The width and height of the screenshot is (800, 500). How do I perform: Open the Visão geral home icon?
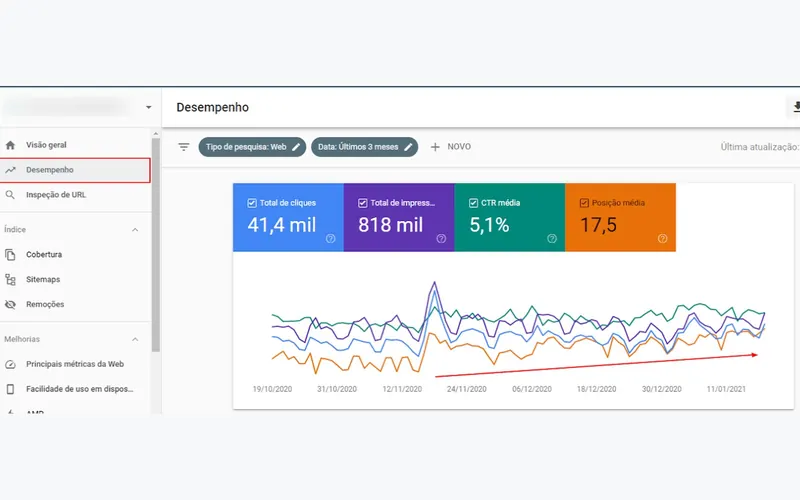tap(10, 145)
